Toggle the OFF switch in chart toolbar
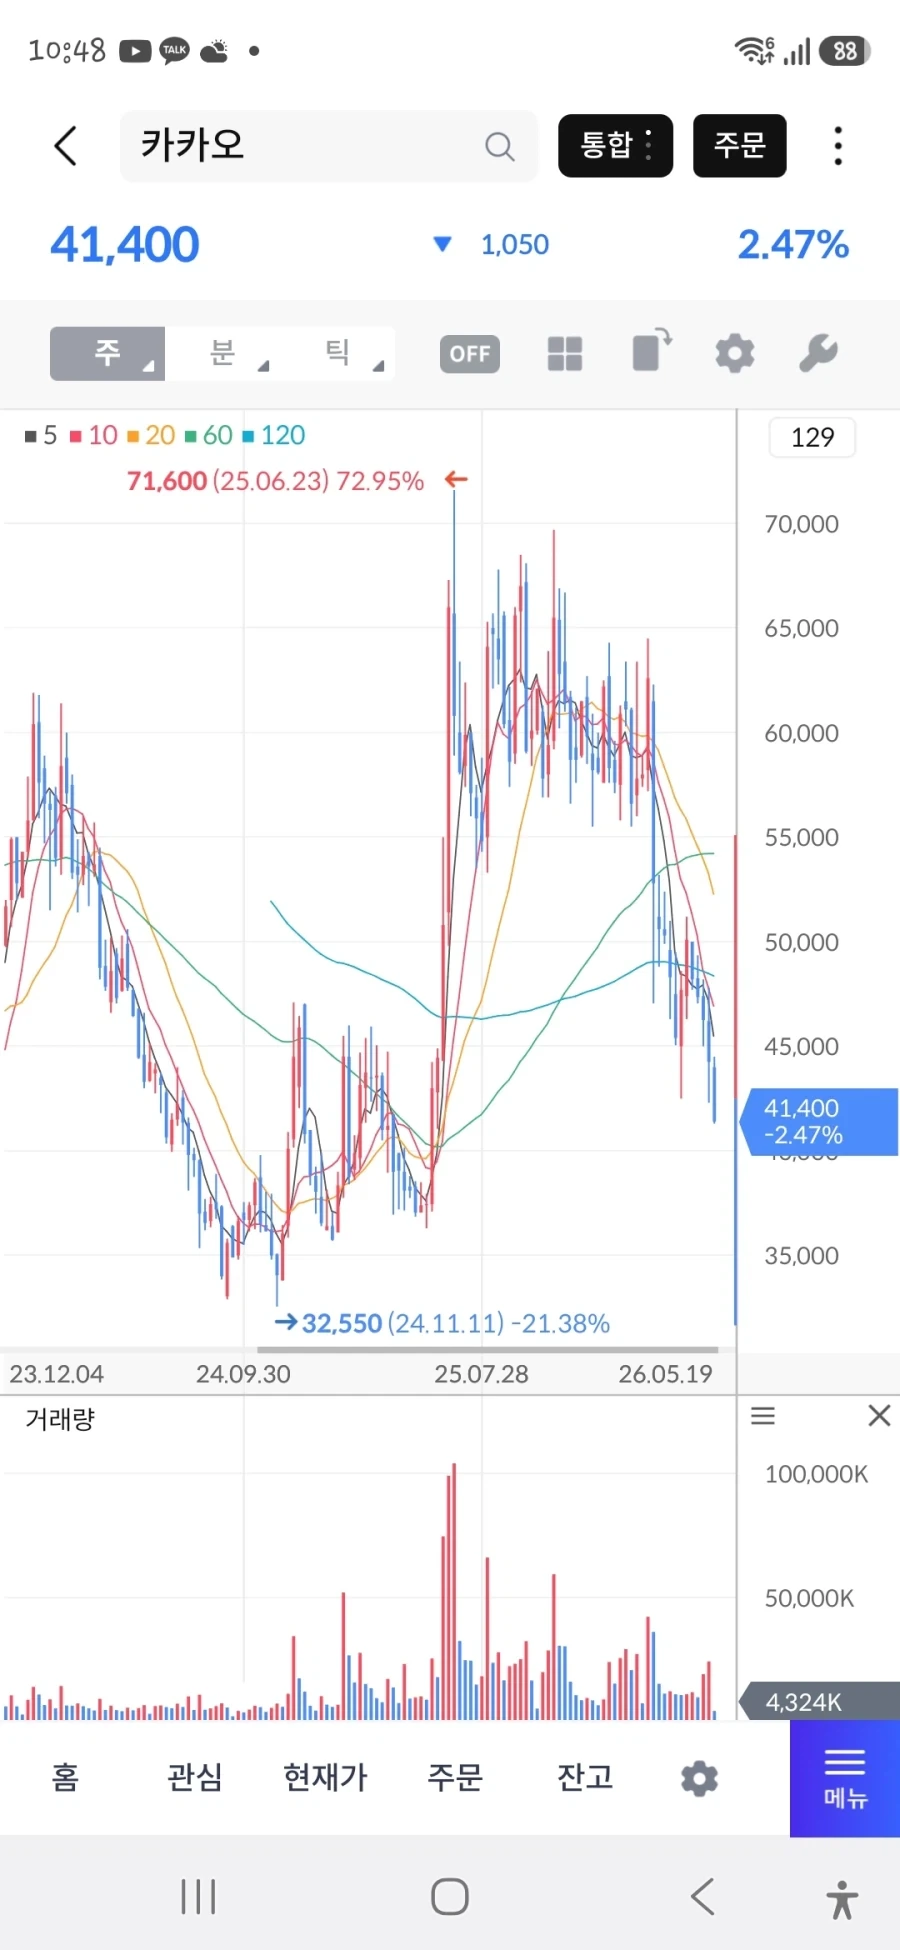Image resolution: width=900 pixels, height=1950 pixels. (470, 354)
